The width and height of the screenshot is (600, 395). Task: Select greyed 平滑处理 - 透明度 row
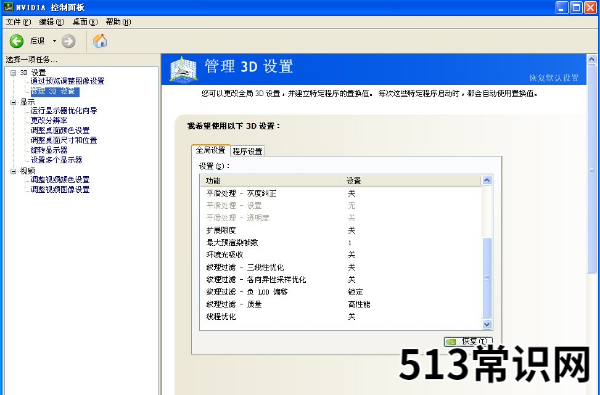coord(341,218)
